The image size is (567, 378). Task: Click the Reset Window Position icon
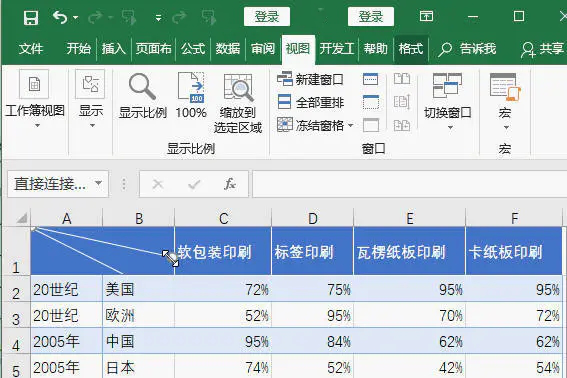point(402,126)
